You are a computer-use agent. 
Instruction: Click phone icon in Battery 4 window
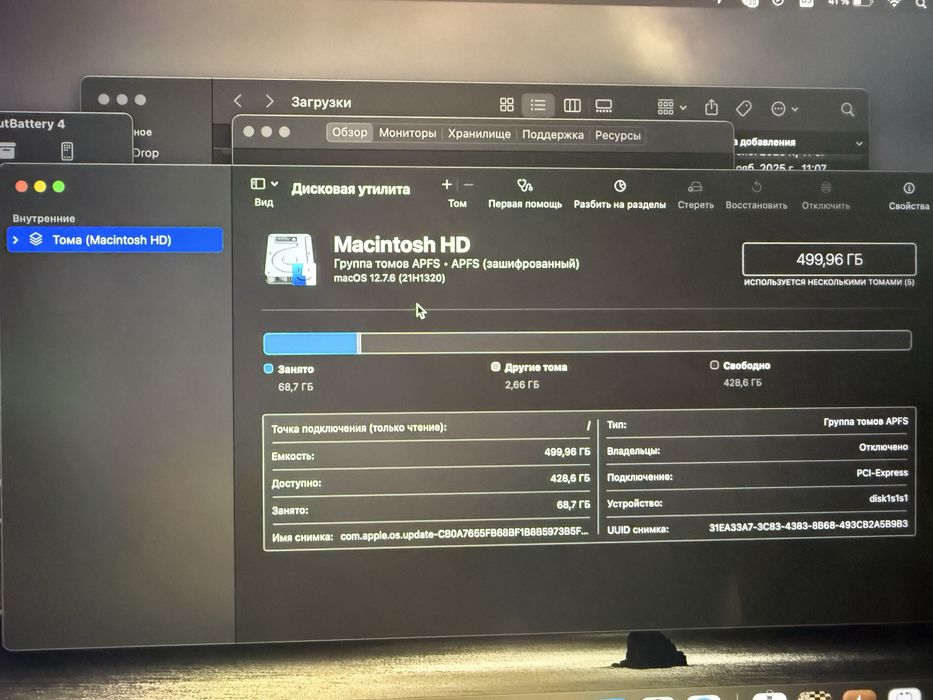pos(67,151)
